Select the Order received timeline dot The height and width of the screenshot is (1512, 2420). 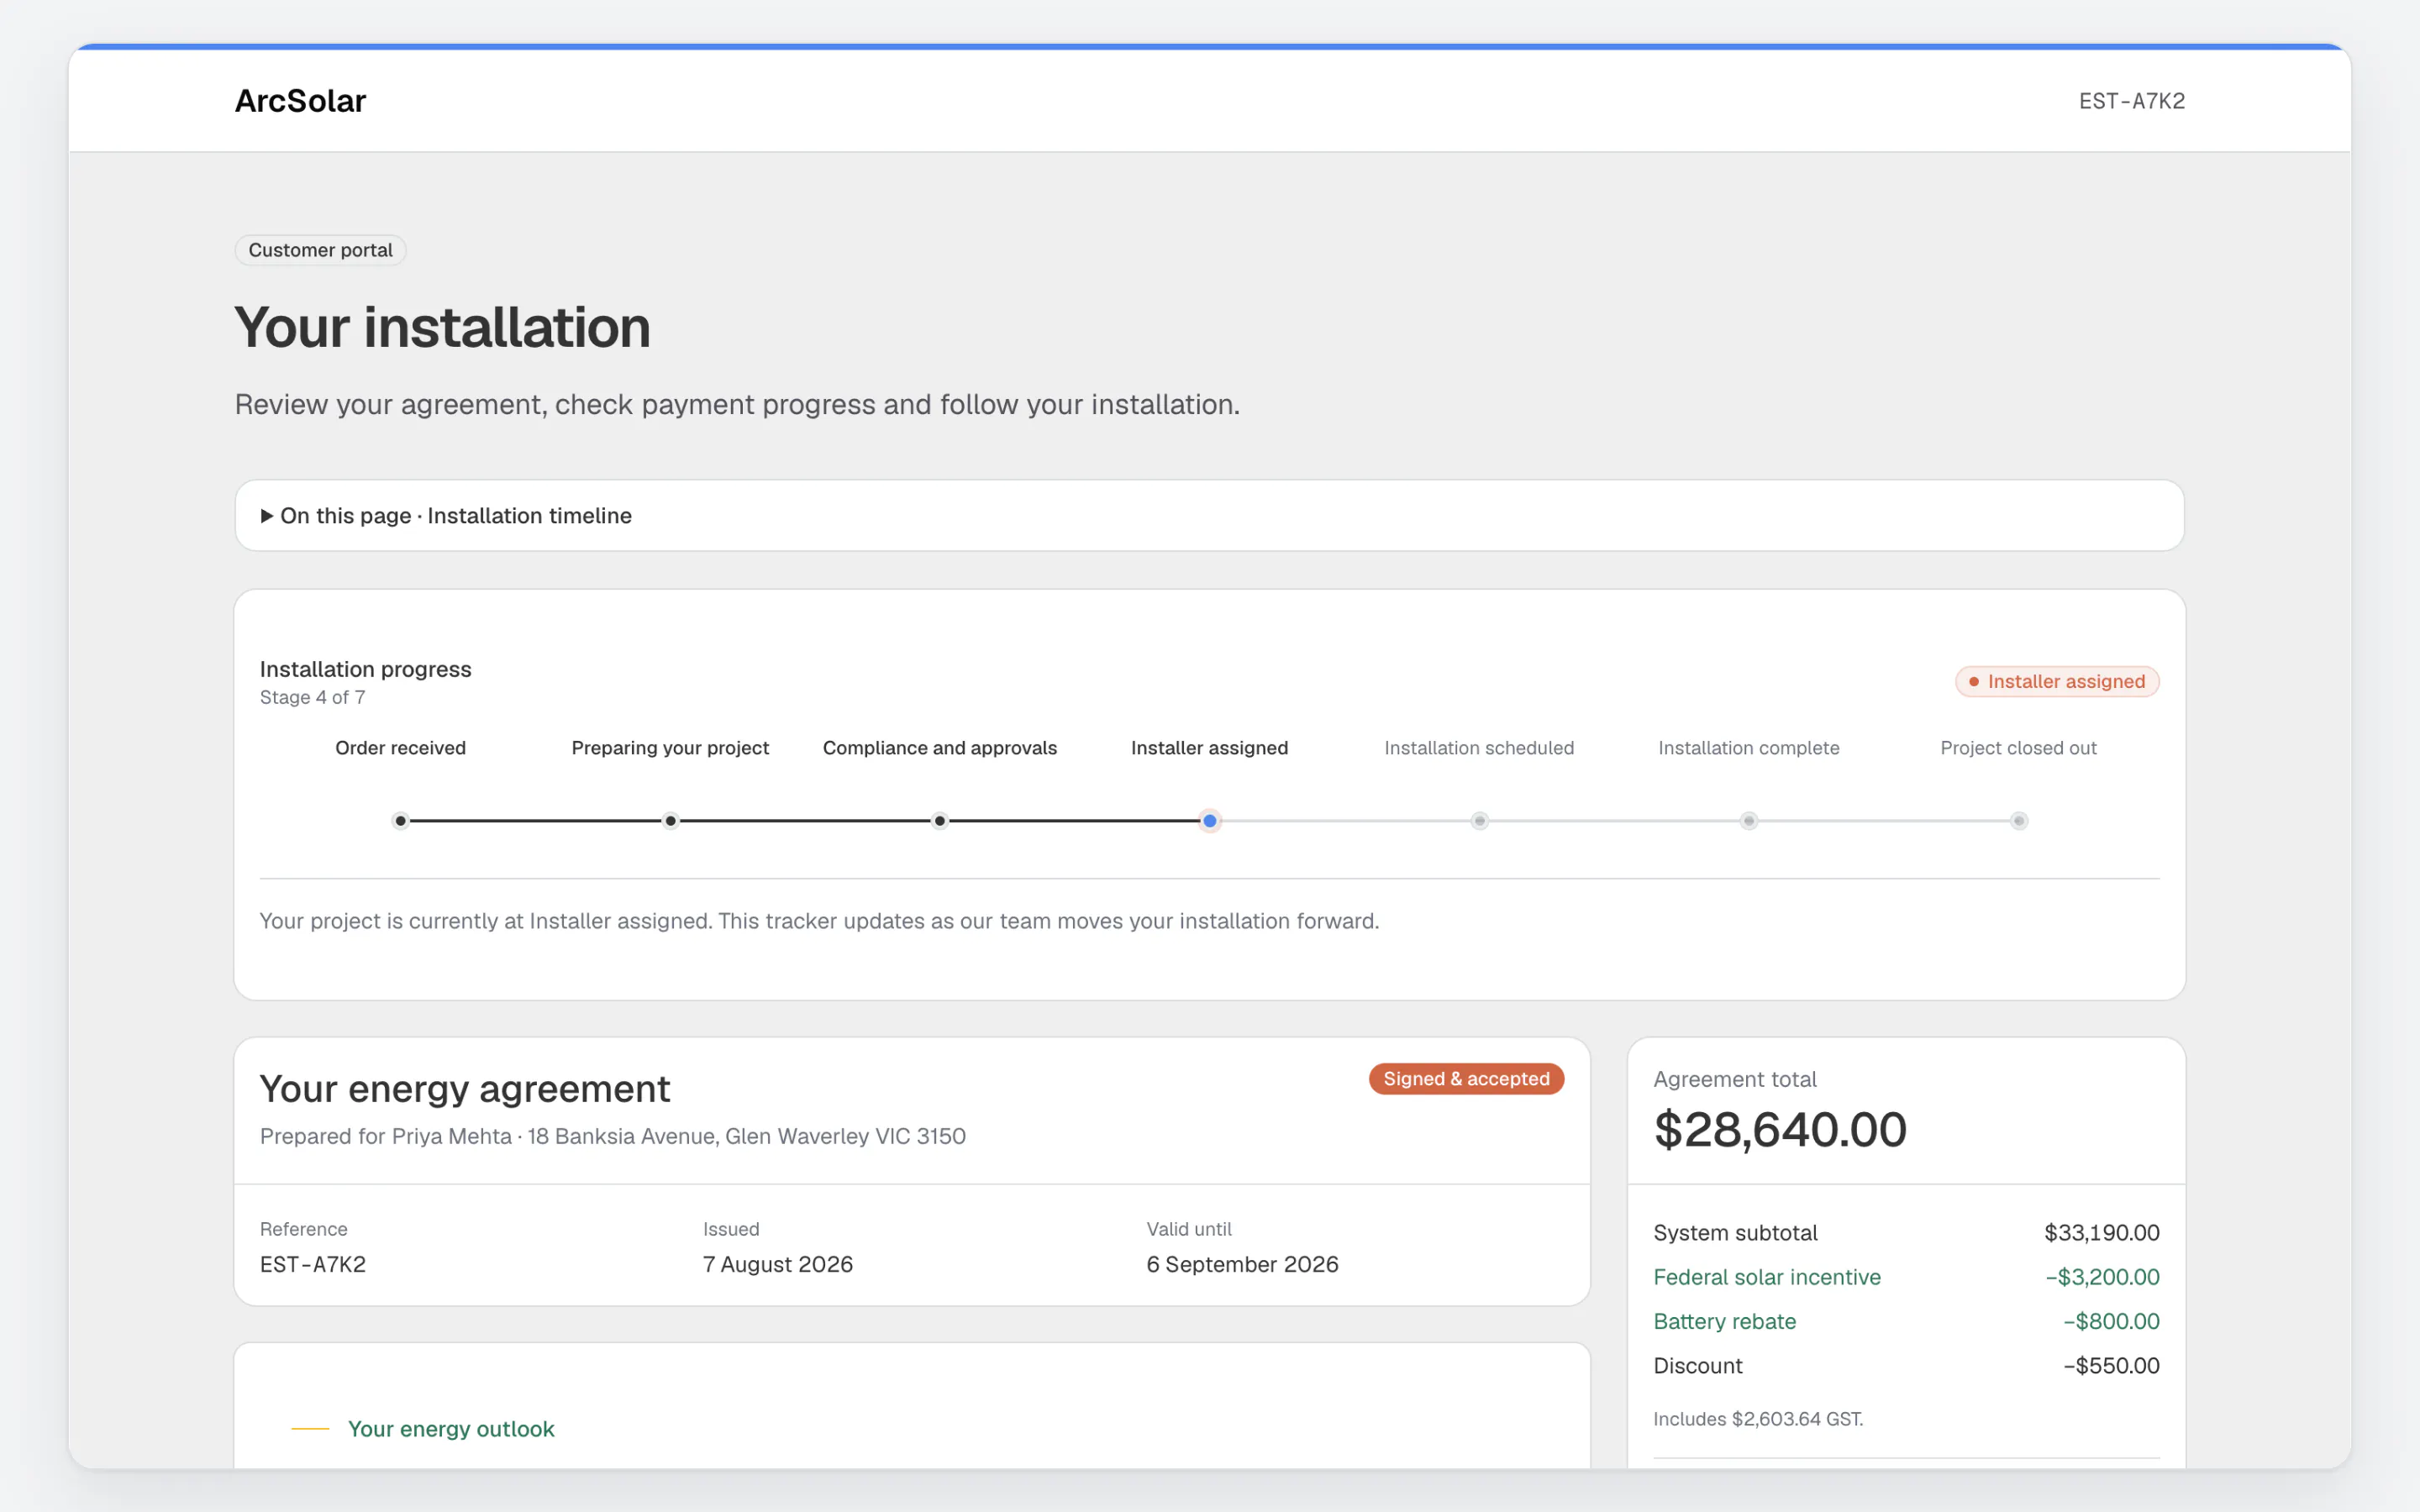click(x=401, y=821)
